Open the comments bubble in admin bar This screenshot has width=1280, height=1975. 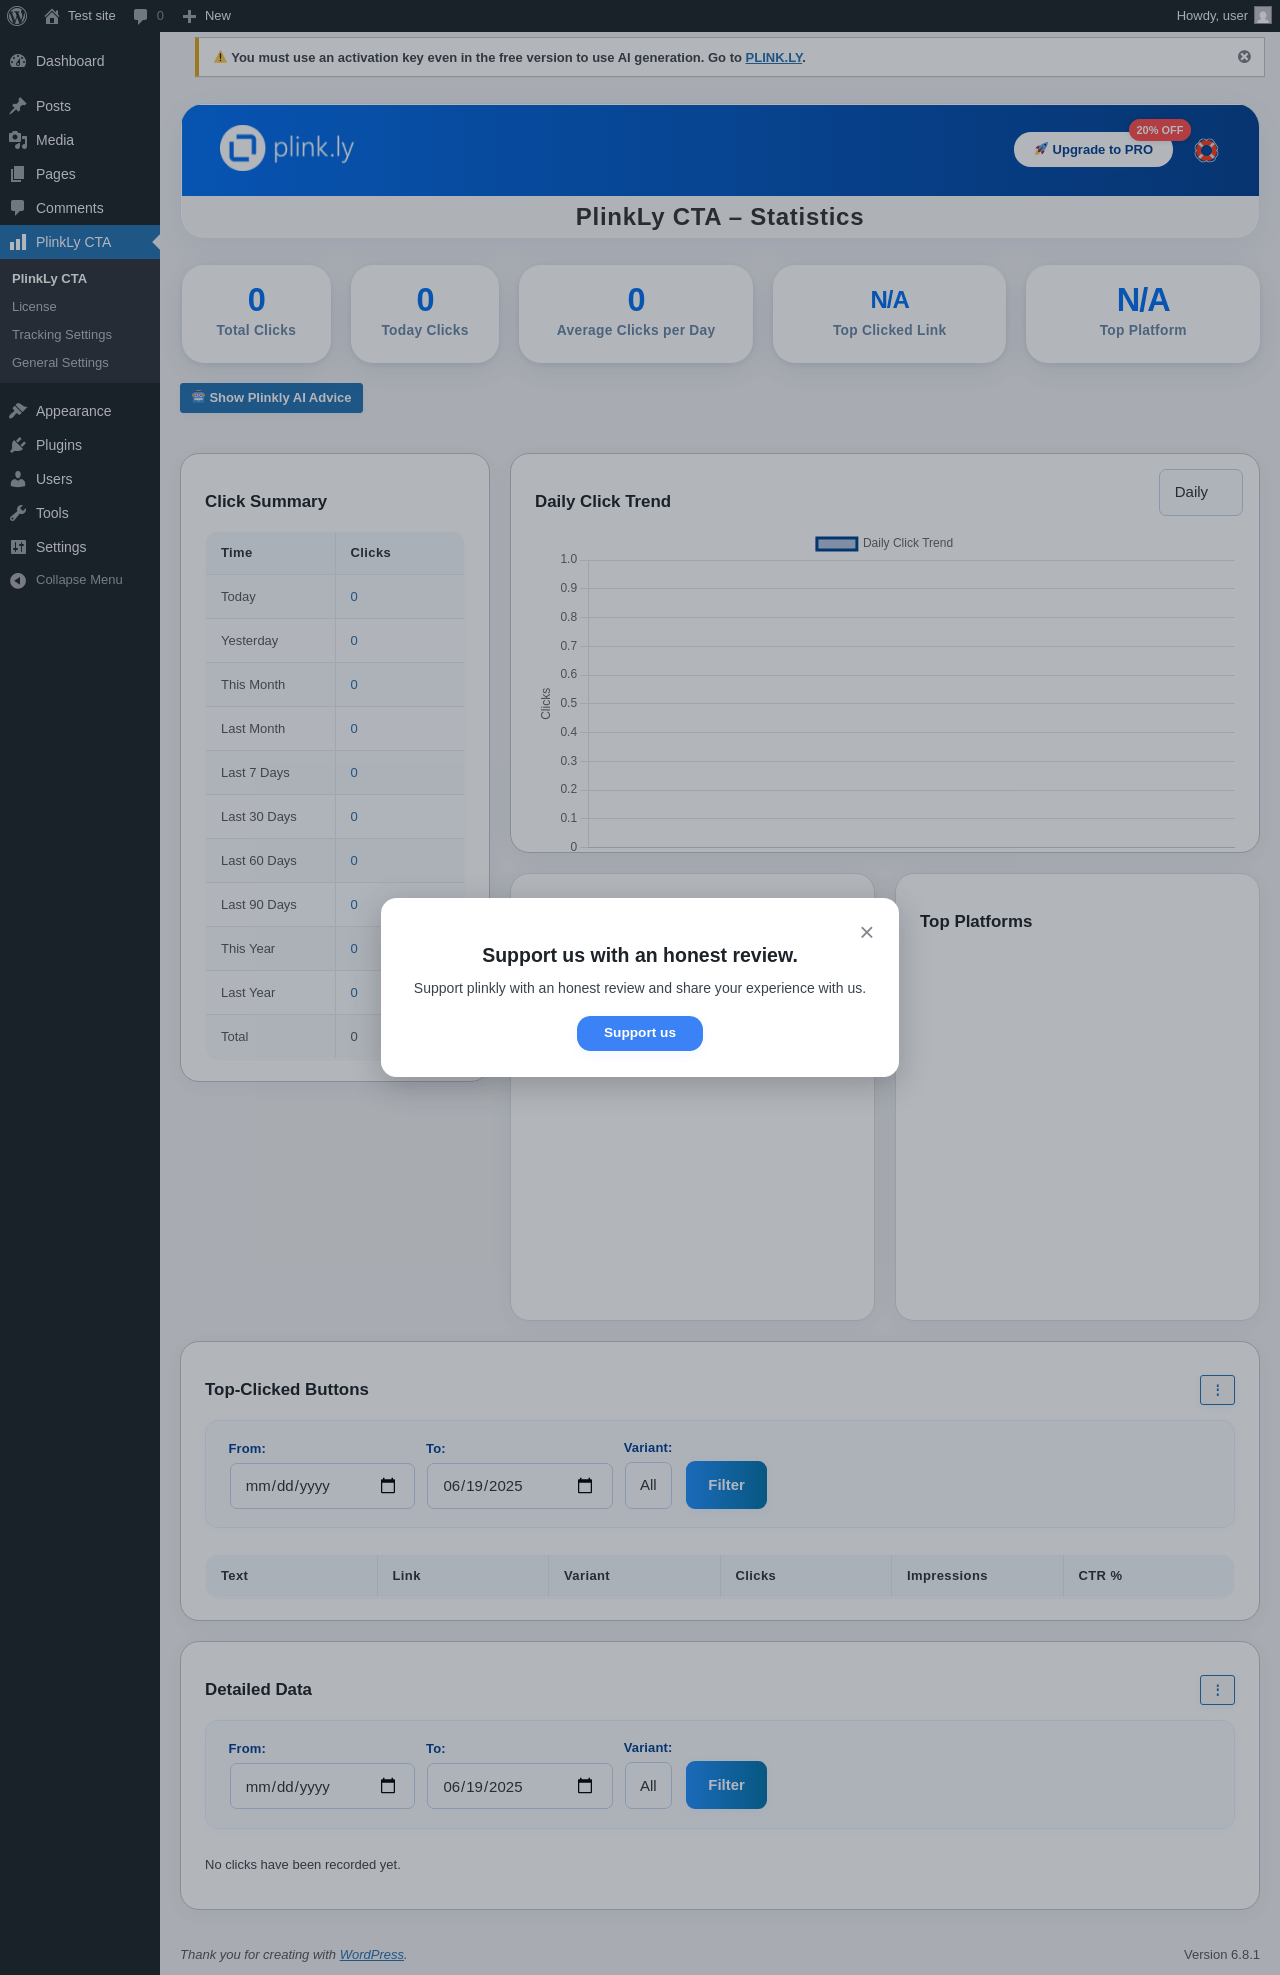click(x=141, y=16)
